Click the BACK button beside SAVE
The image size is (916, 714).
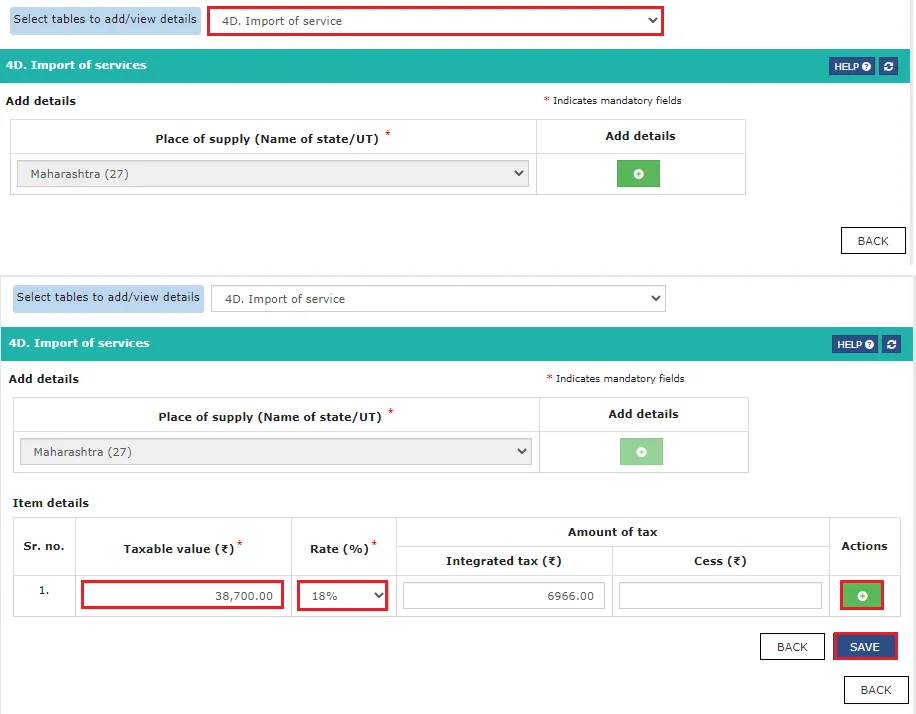pos(792,647)
